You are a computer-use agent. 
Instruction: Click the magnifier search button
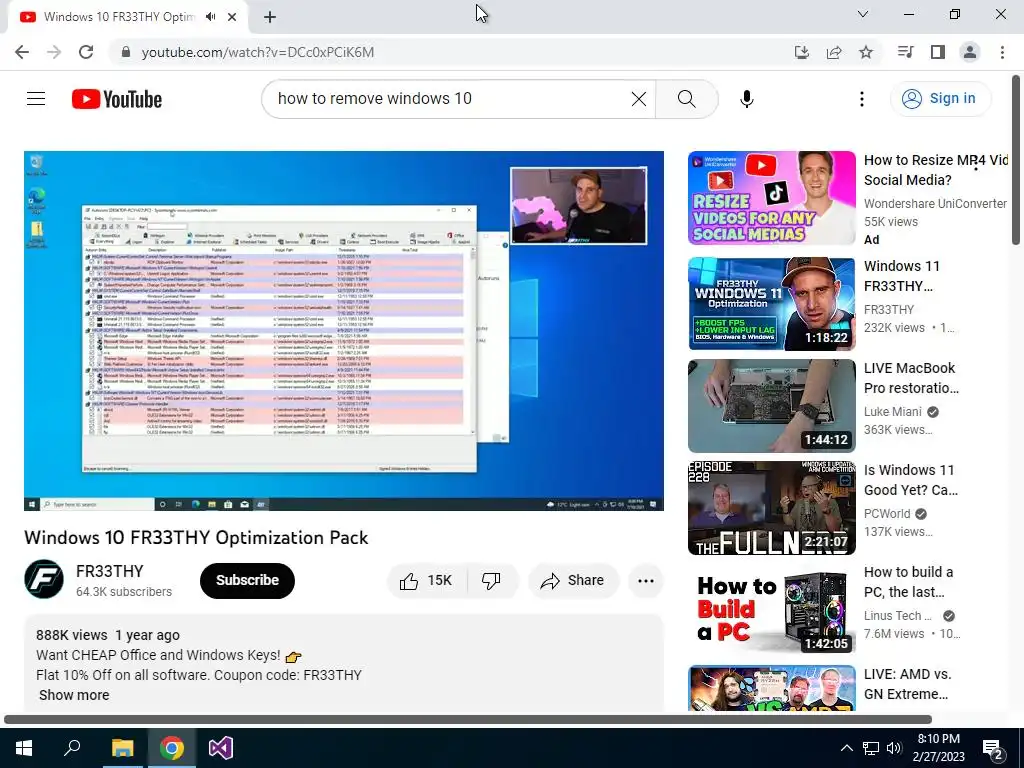pos(686,99)
